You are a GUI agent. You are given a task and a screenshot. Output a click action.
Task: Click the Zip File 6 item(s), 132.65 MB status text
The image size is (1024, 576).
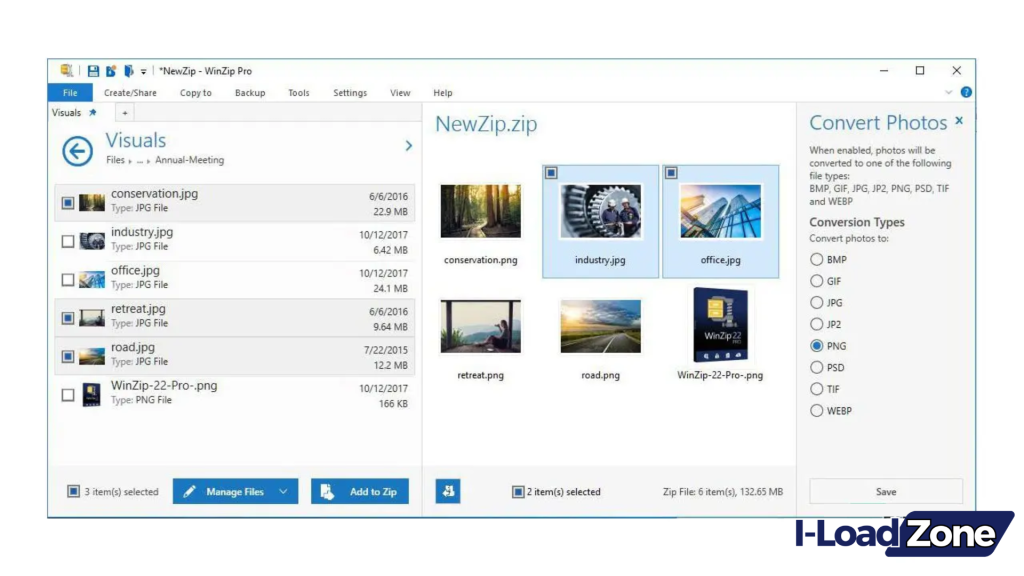point(722,492)
